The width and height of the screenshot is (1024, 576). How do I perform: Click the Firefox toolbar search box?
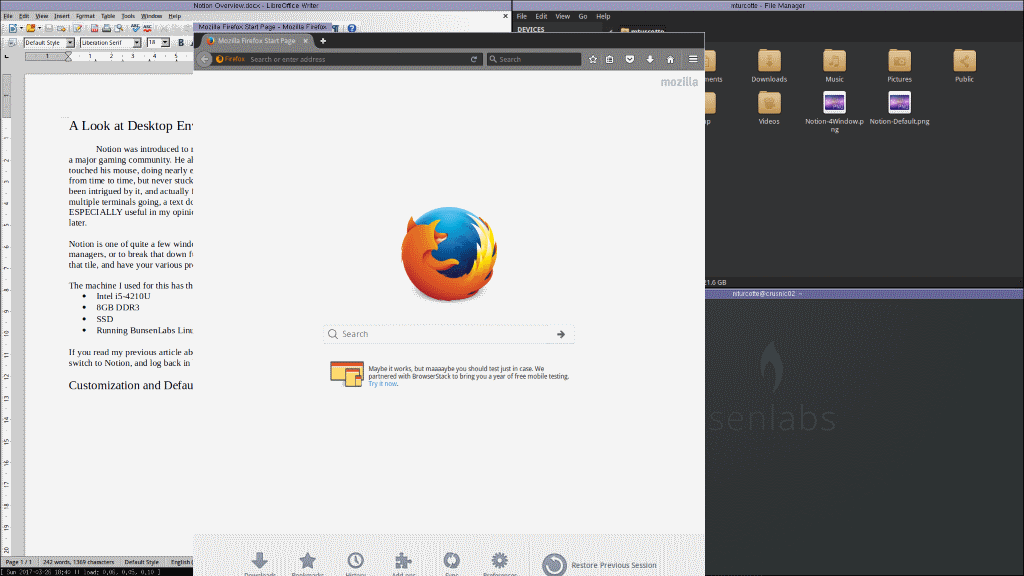534,59
